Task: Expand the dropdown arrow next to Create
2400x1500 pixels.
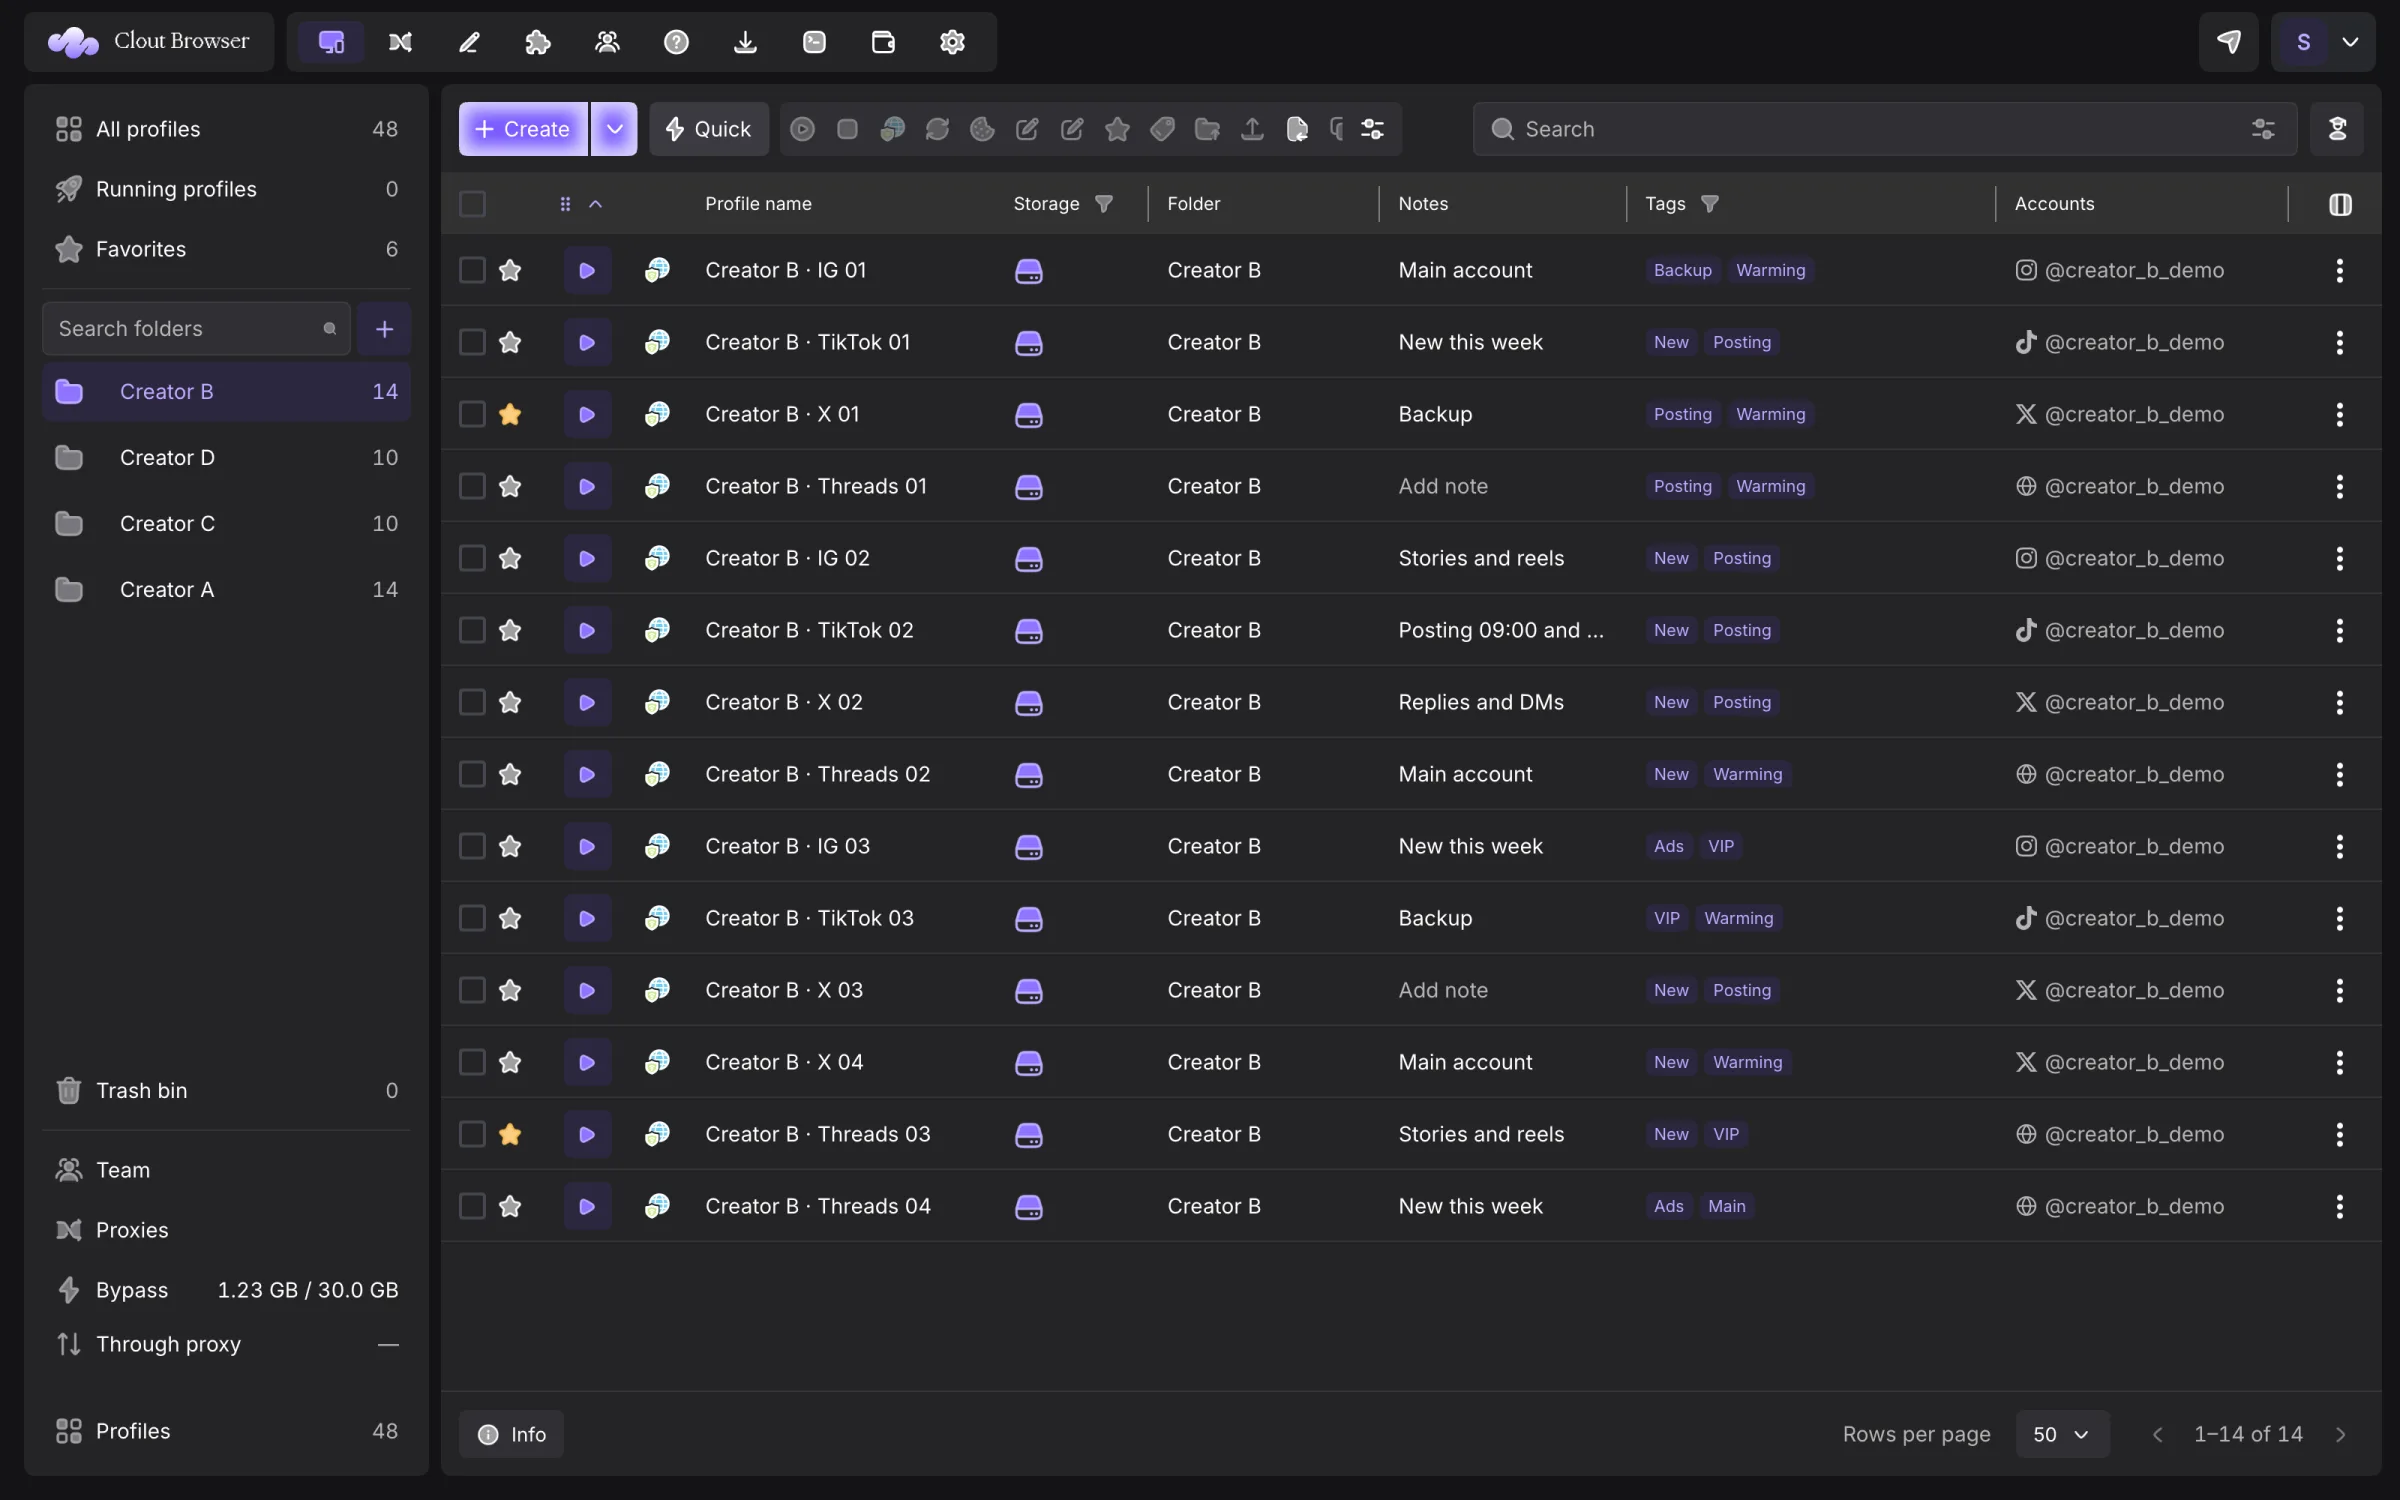Action: [x=614, y=129]
